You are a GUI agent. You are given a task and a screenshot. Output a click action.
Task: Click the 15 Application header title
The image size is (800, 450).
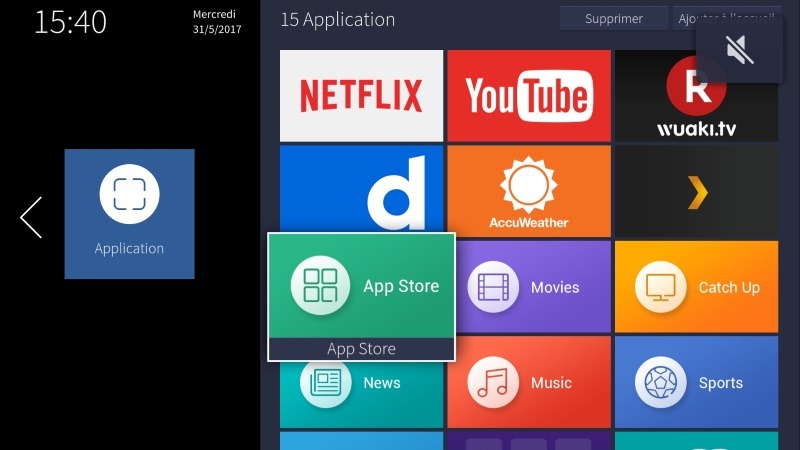coord(337,20)
